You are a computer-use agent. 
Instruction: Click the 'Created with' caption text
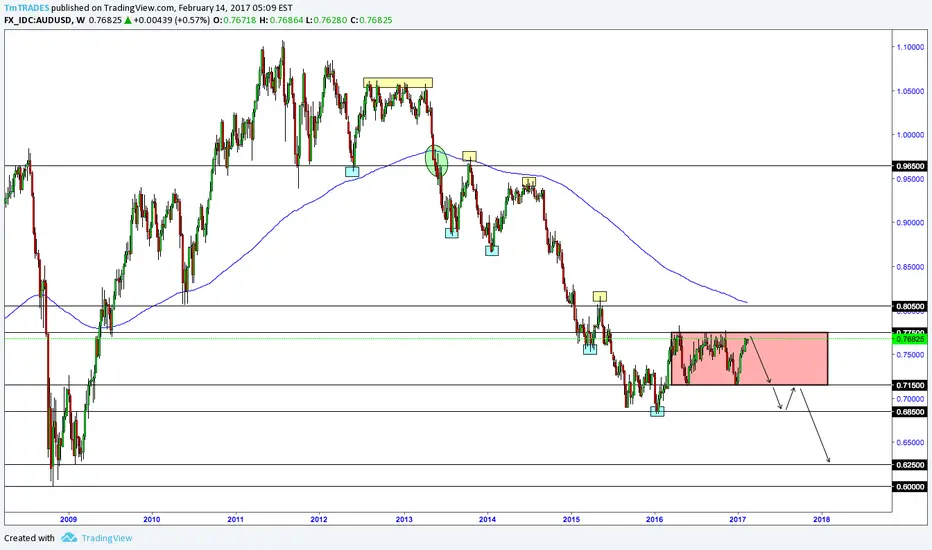[29, 538]
